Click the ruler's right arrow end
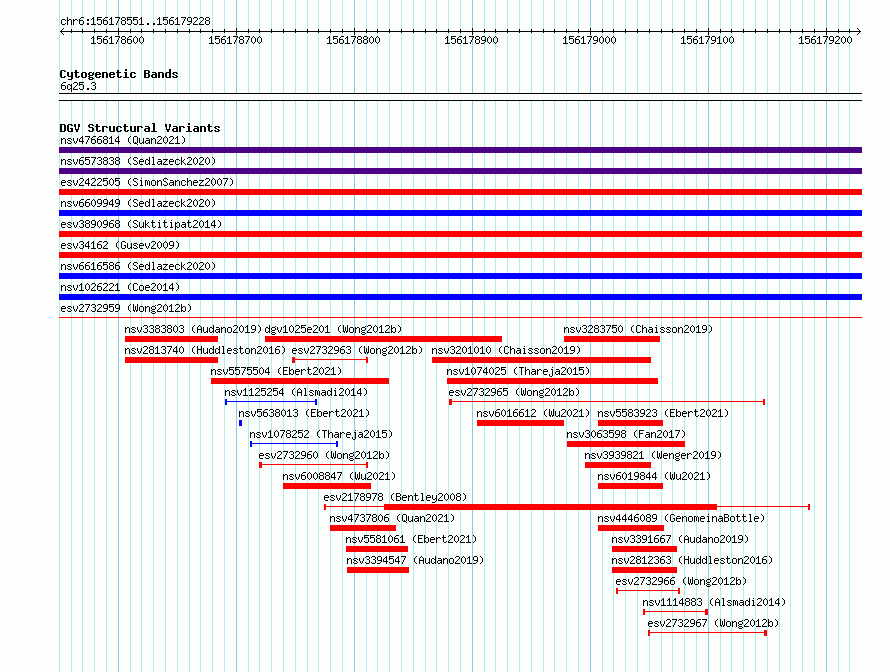The image size is (890, 672). [x=859, y=32]
